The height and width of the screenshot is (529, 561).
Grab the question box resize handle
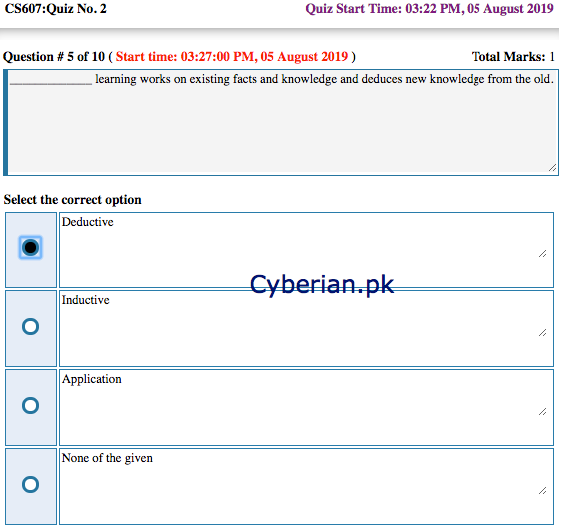coord(552,168)
